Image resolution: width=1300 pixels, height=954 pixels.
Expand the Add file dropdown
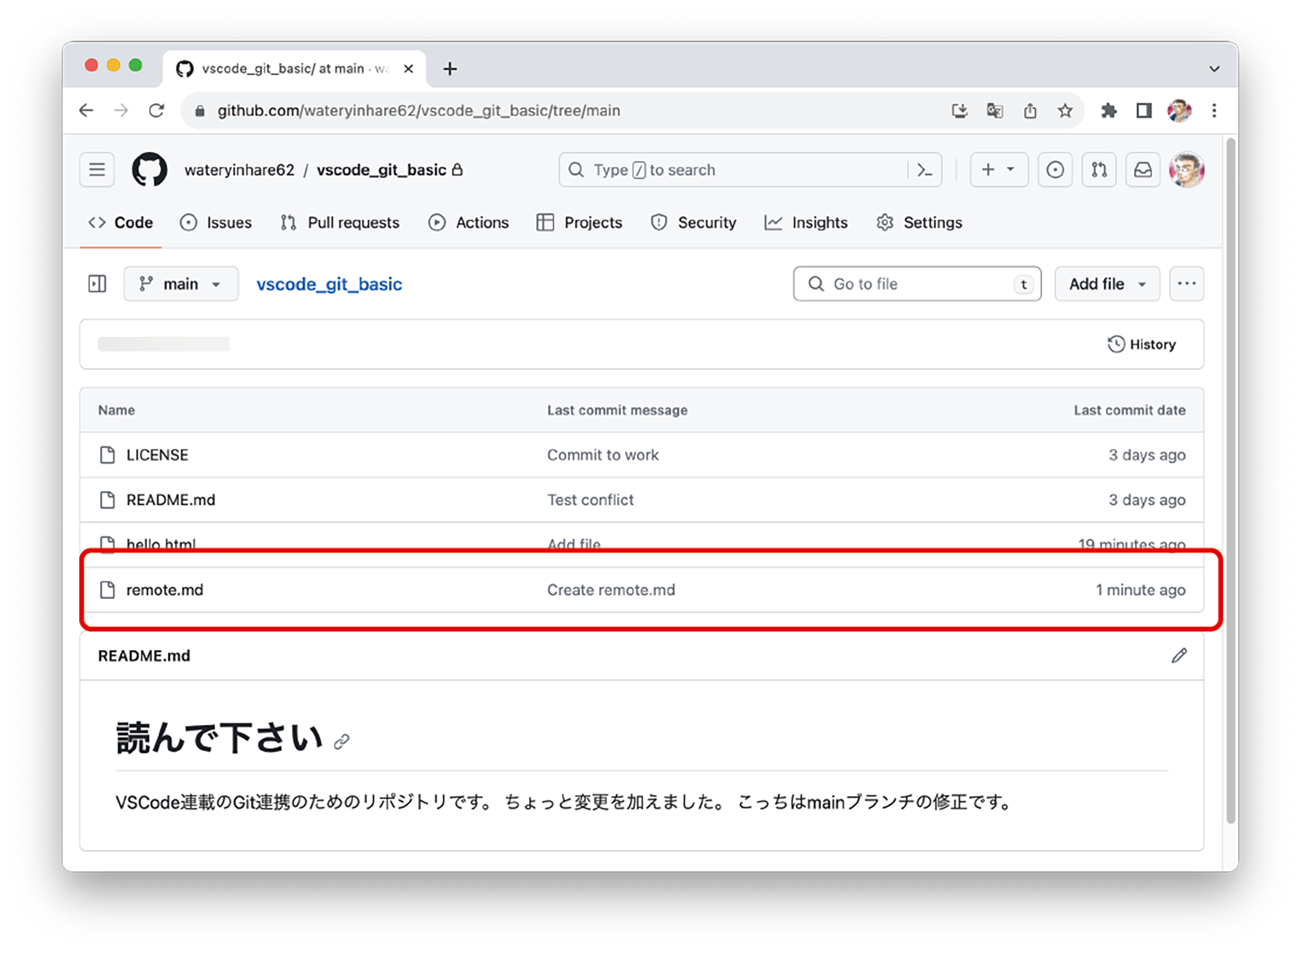coord(1107,284)
